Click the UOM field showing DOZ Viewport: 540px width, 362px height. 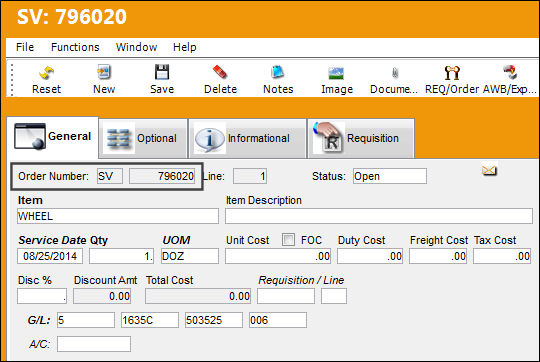[x=190, y=256]
